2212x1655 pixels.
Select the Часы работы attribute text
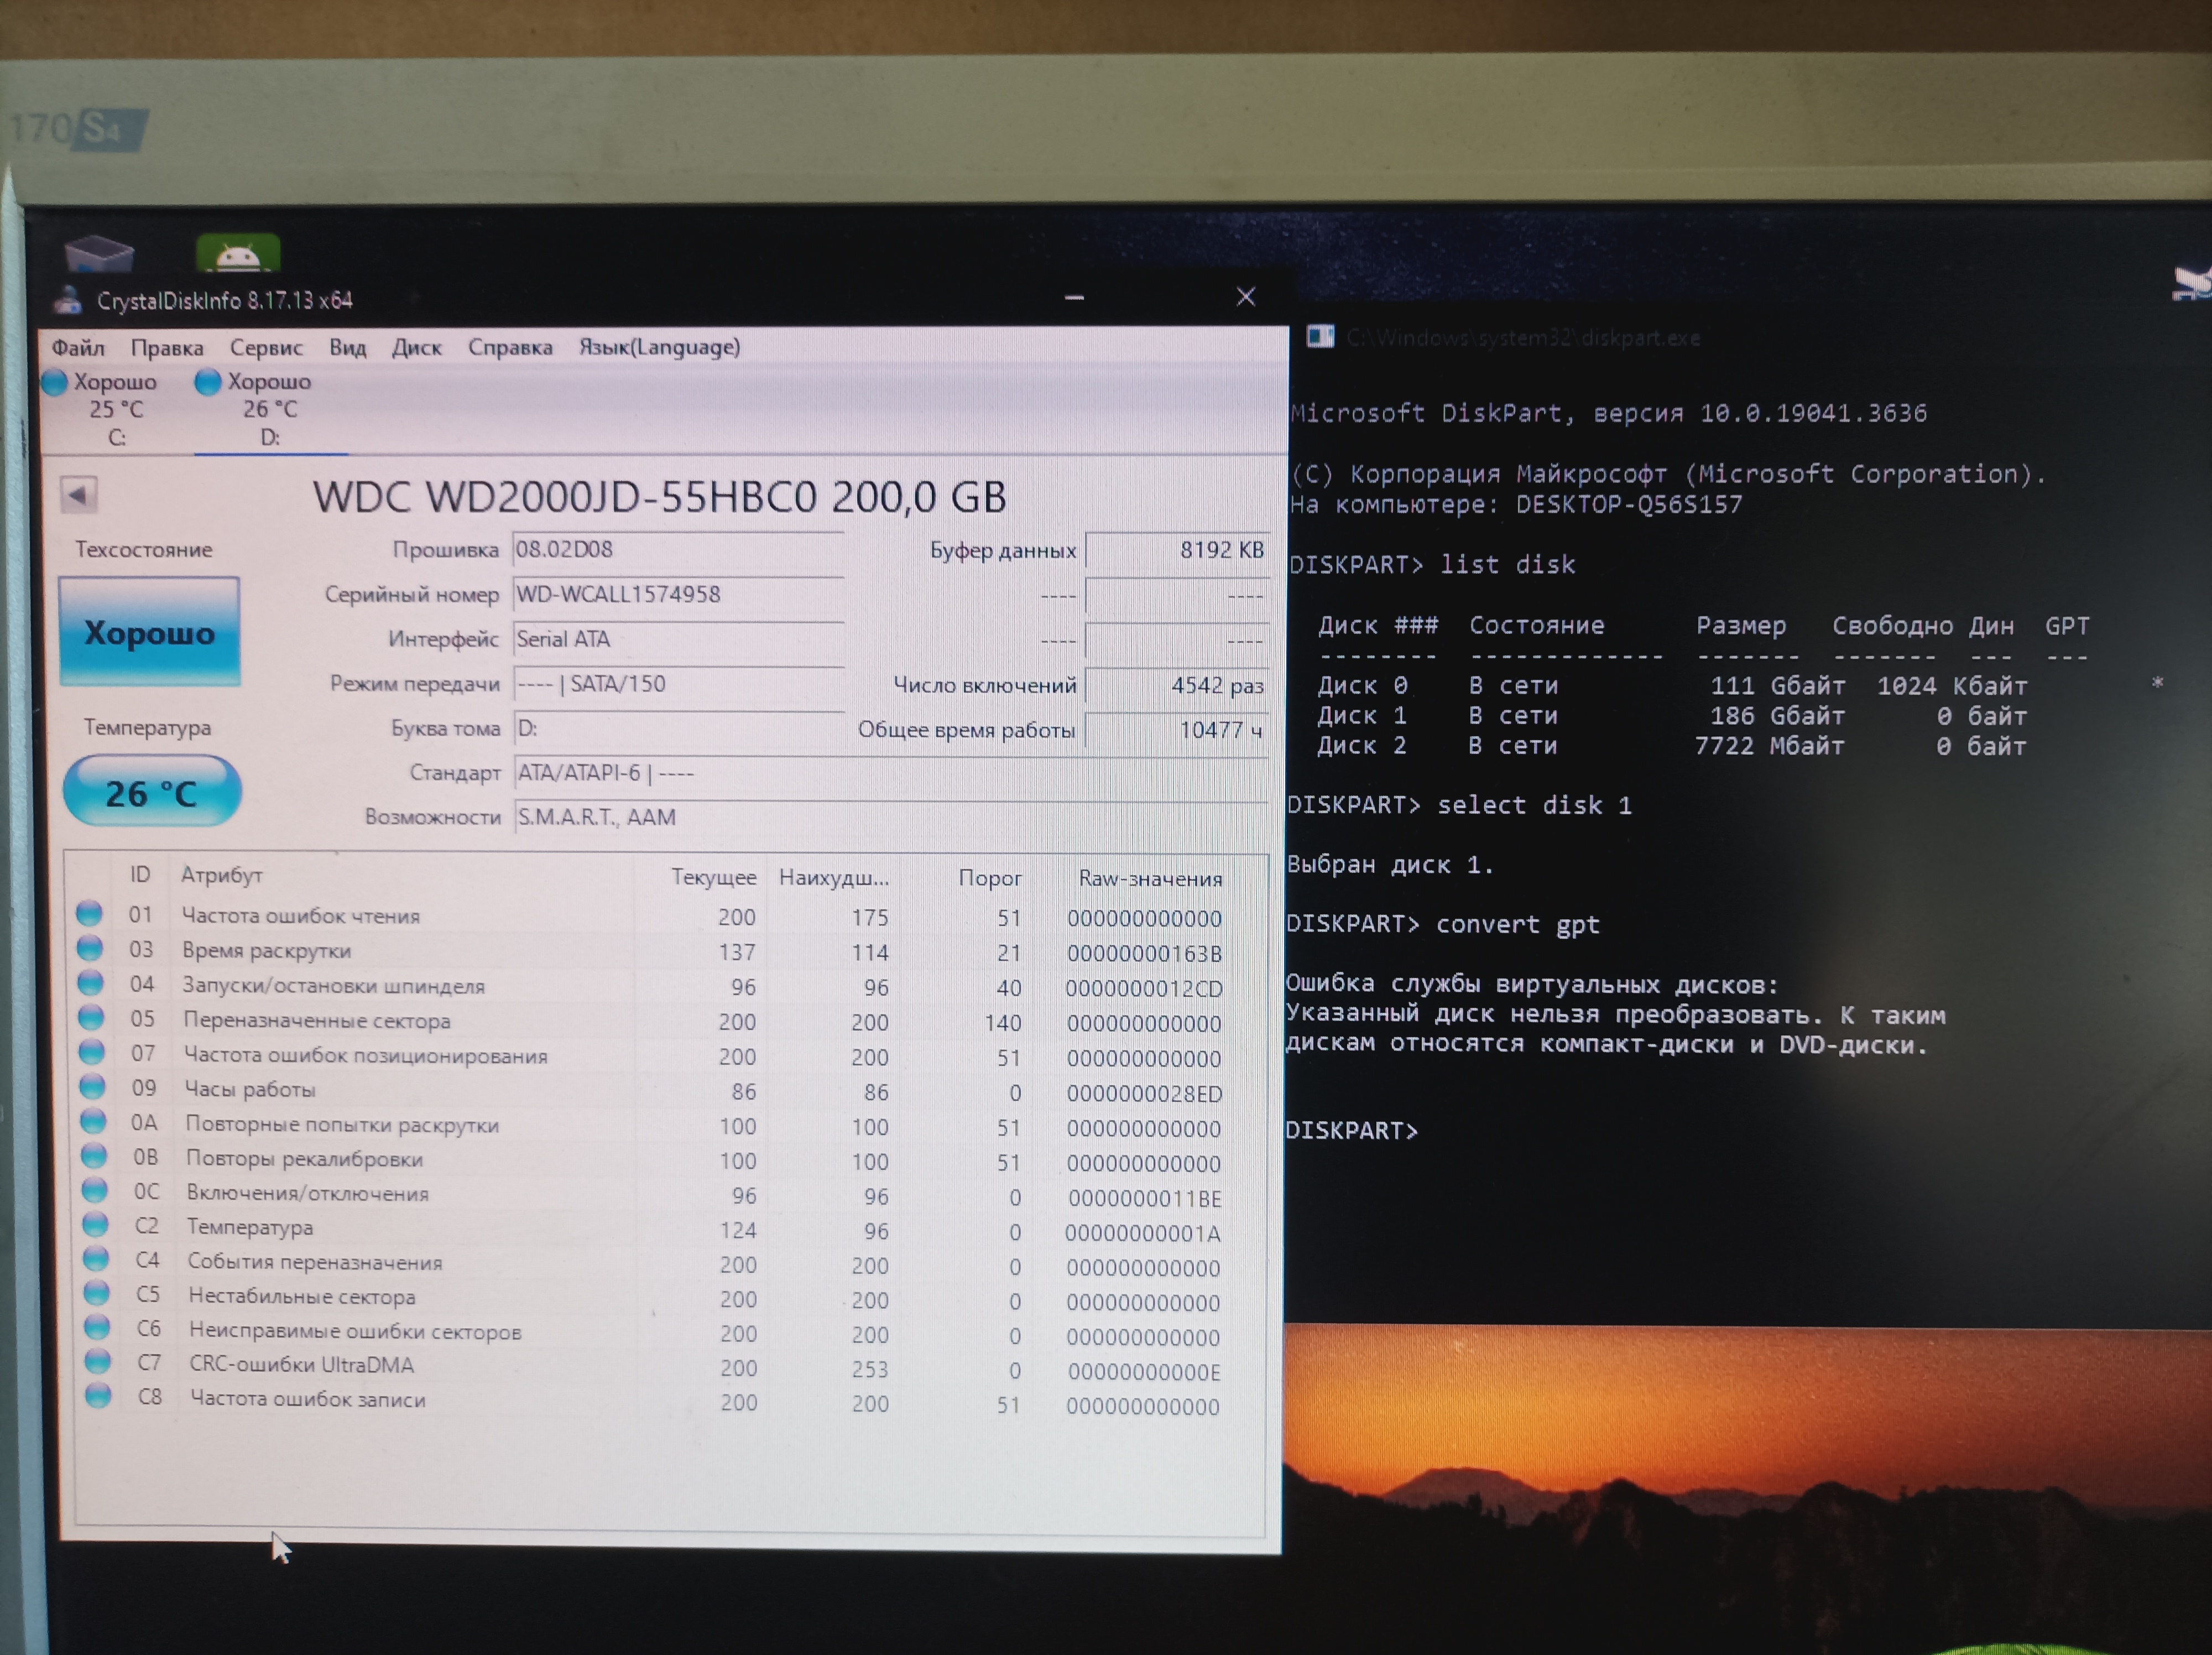click(x=250, y=1090)
